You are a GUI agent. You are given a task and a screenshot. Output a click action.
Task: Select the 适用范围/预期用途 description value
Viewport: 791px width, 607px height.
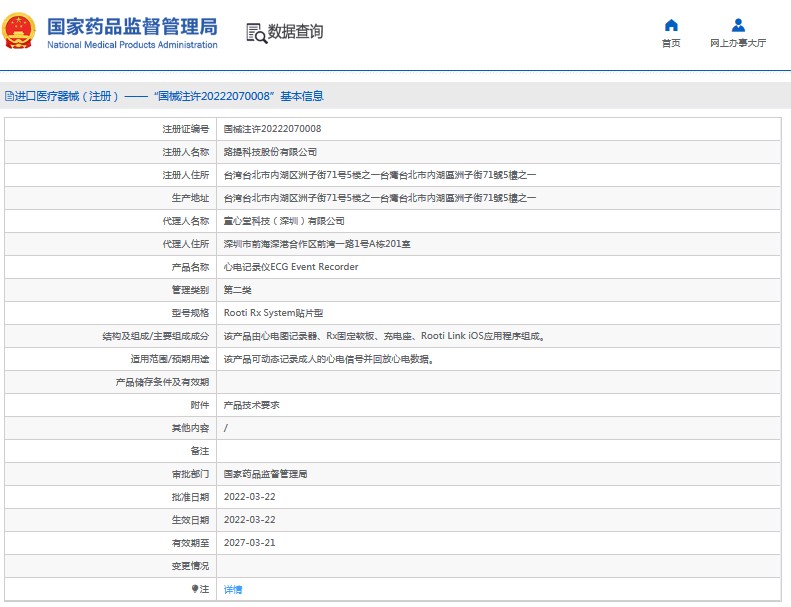tap(329, 359)
